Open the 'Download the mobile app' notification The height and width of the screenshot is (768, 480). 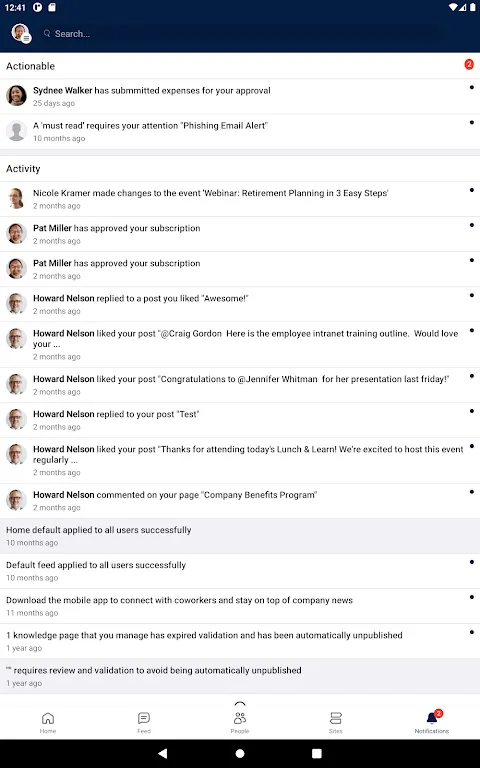tap(240, 606)
